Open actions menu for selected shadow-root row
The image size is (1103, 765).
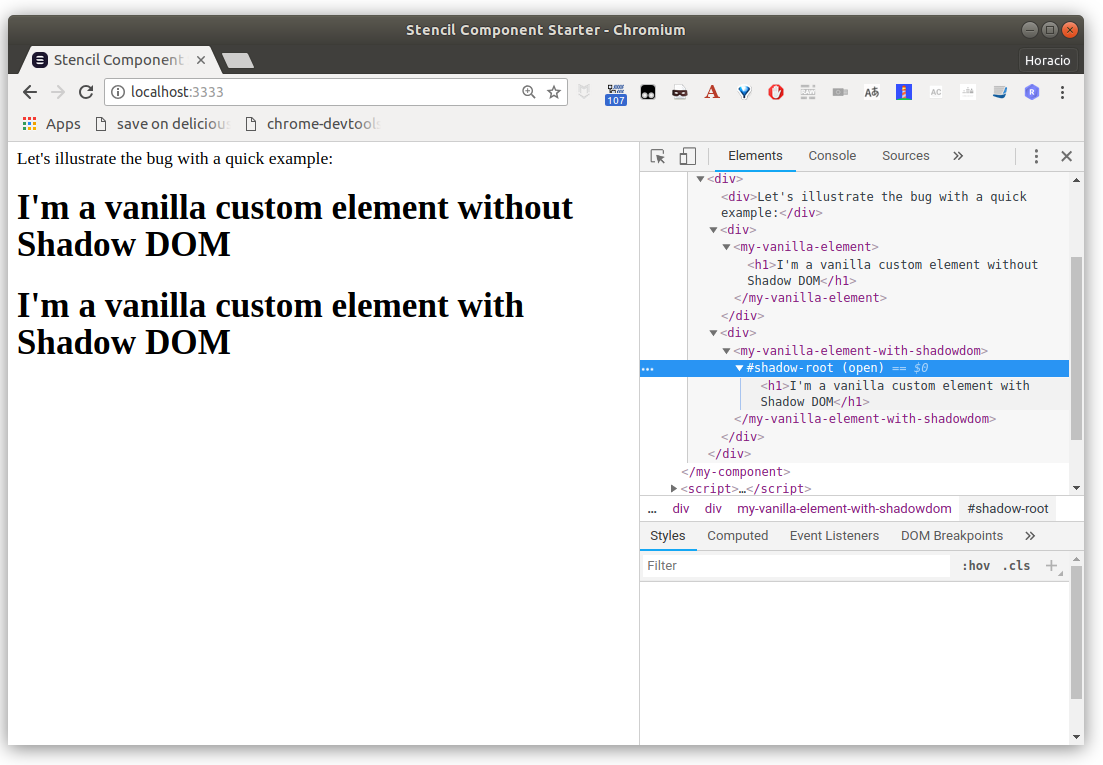(648, 368)
